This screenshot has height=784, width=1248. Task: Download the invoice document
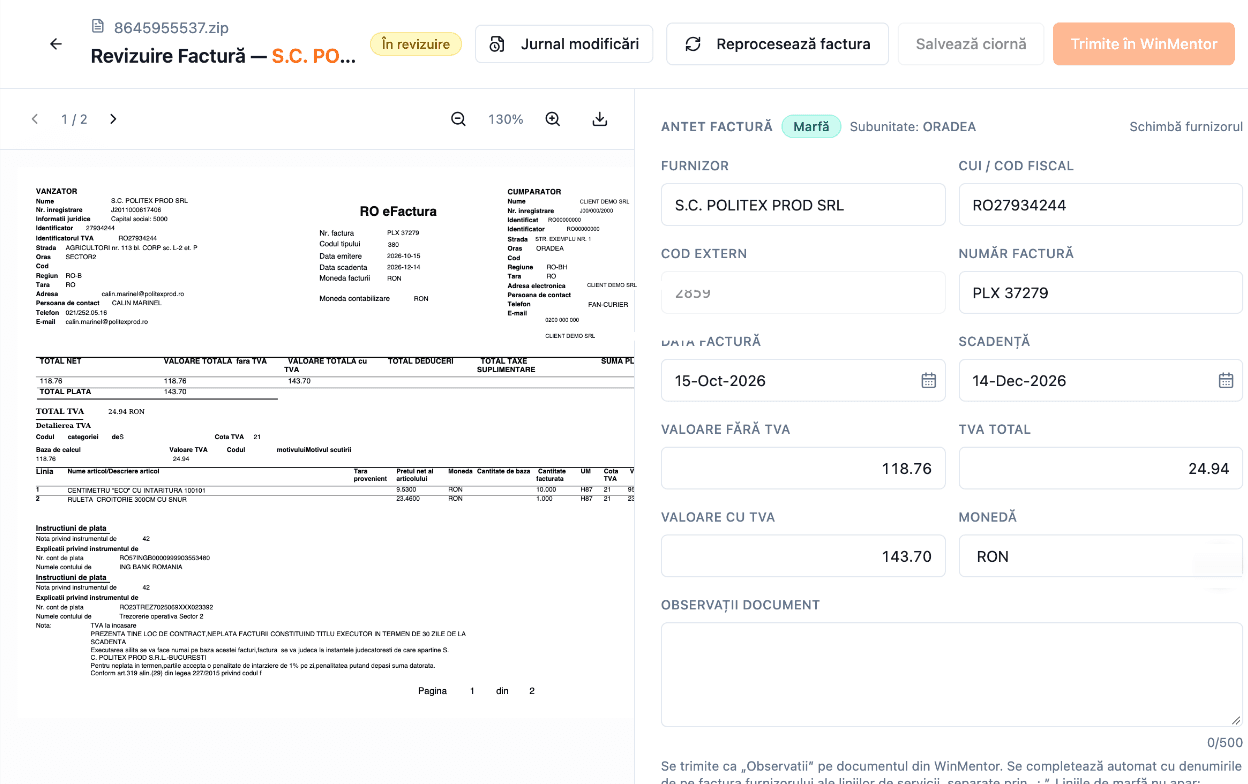(x=600, y=119)
